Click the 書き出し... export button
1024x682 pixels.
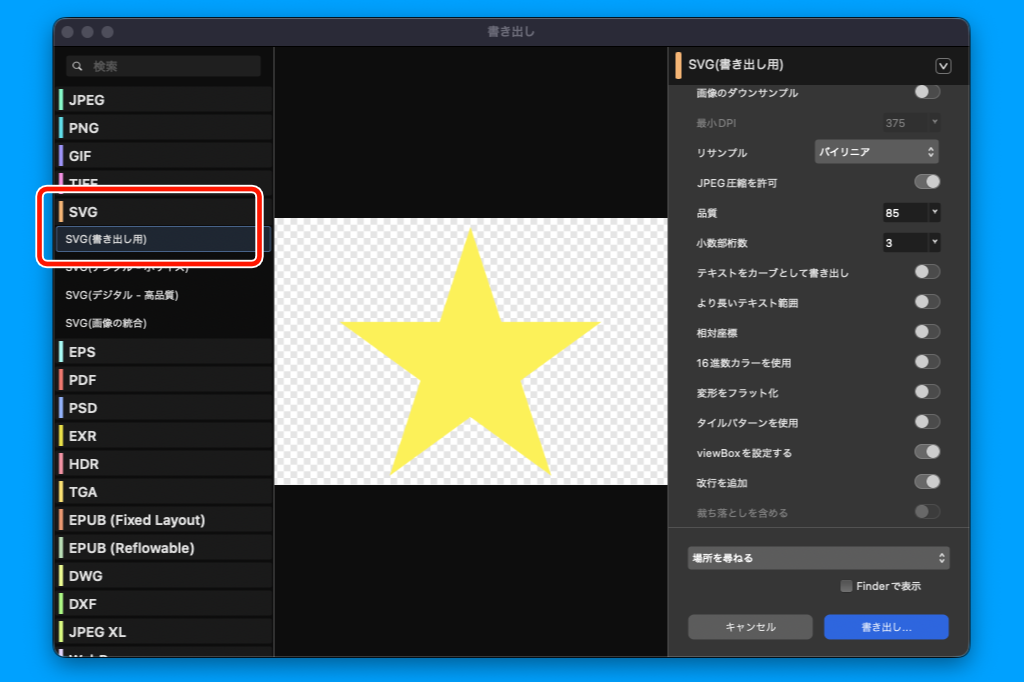click(885, 627)
